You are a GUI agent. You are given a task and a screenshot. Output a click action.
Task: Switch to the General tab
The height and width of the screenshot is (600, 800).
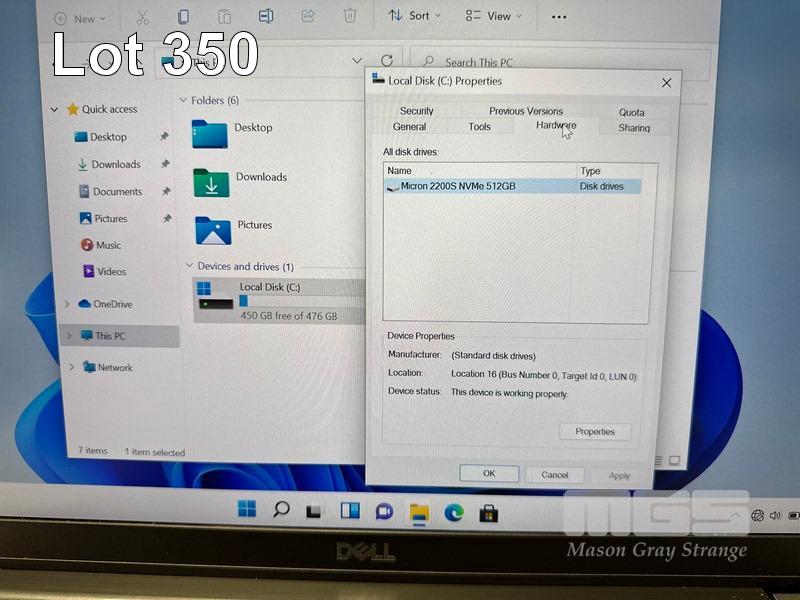409,127
